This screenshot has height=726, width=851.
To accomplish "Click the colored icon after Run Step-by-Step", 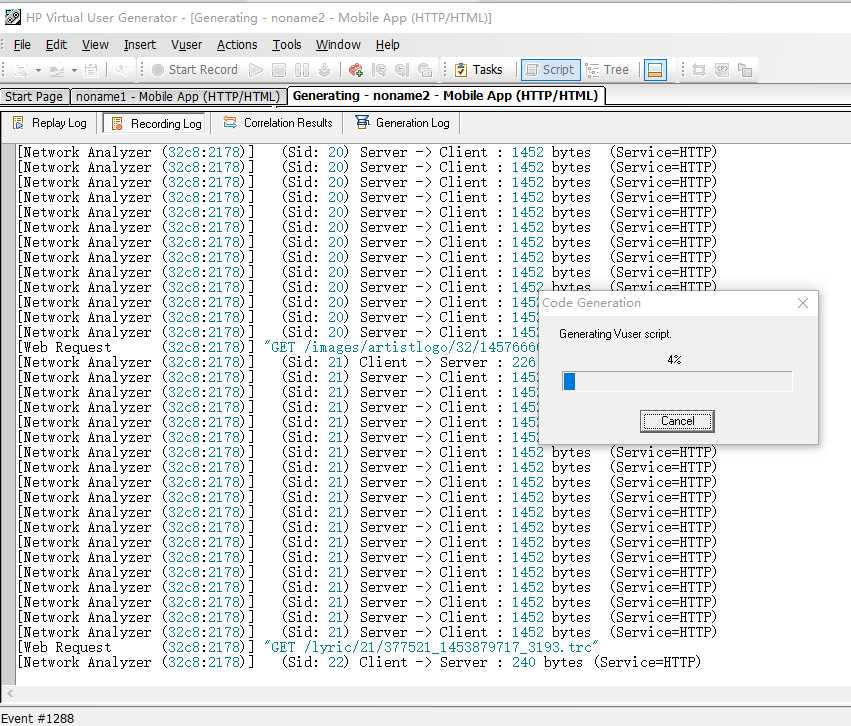I will coord(356,69).
